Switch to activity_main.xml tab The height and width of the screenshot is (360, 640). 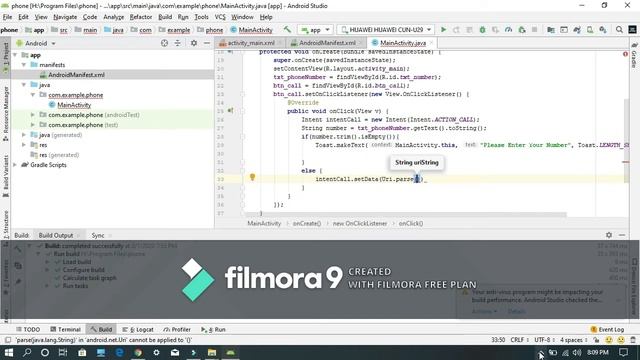point(251,43)
